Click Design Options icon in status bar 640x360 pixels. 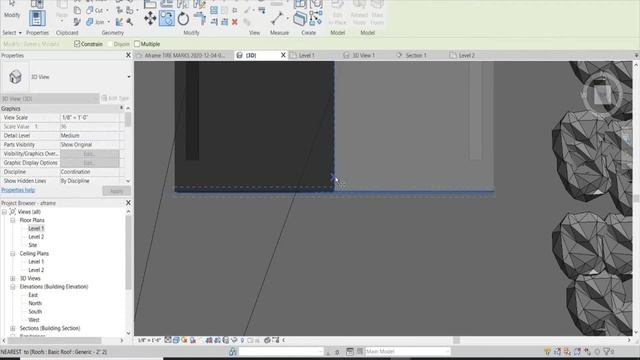[x=350, y=351]
